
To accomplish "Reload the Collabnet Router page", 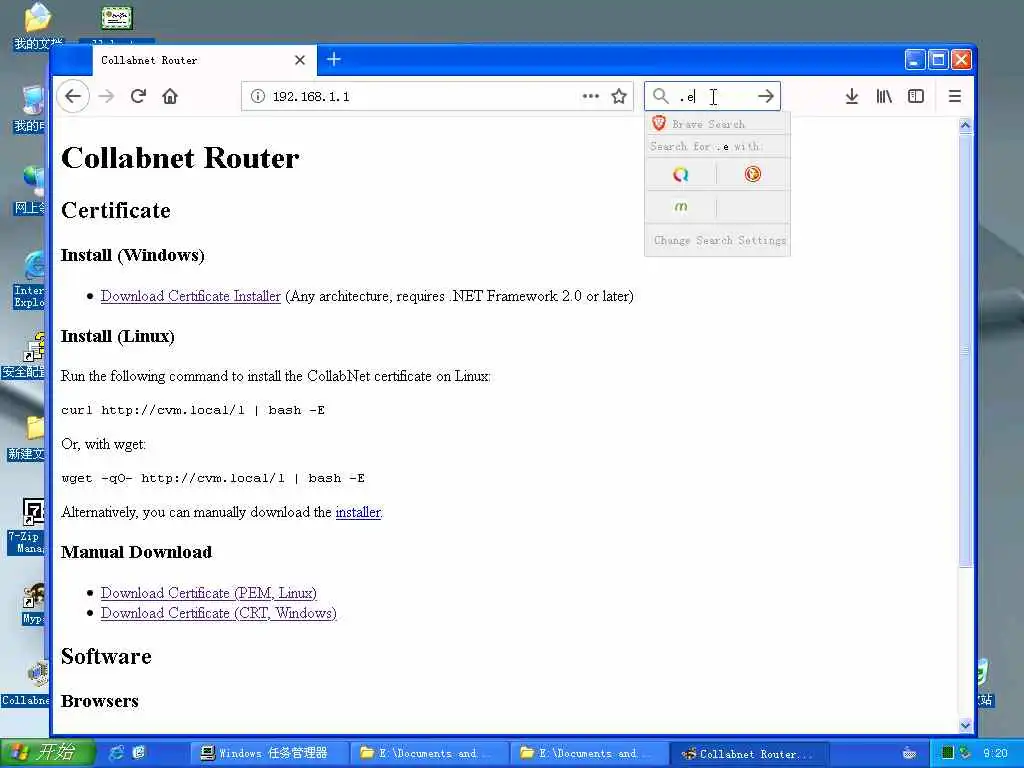I will [138, 97].
